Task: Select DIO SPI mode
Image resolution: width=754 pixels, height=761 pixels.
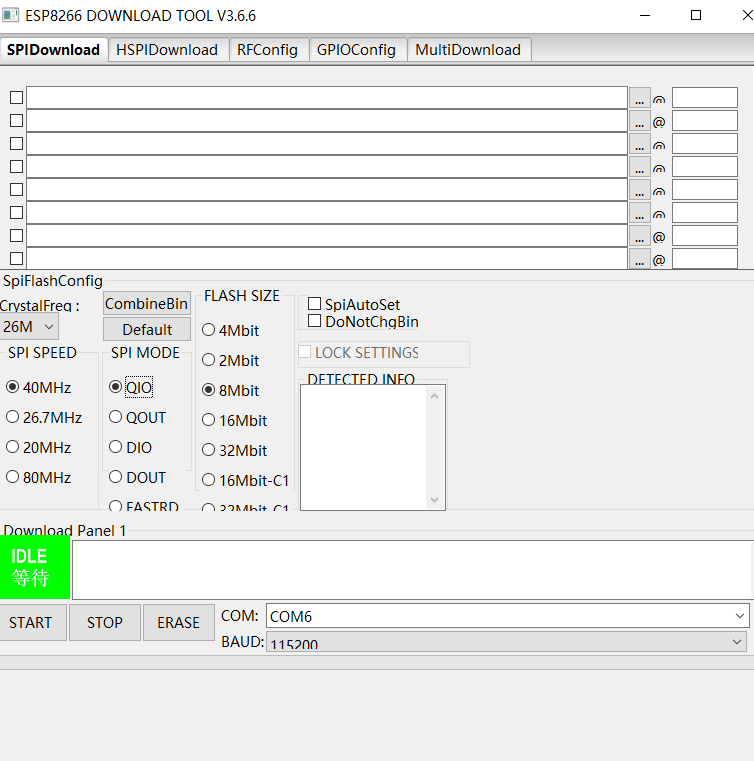Action: point(131,447)
